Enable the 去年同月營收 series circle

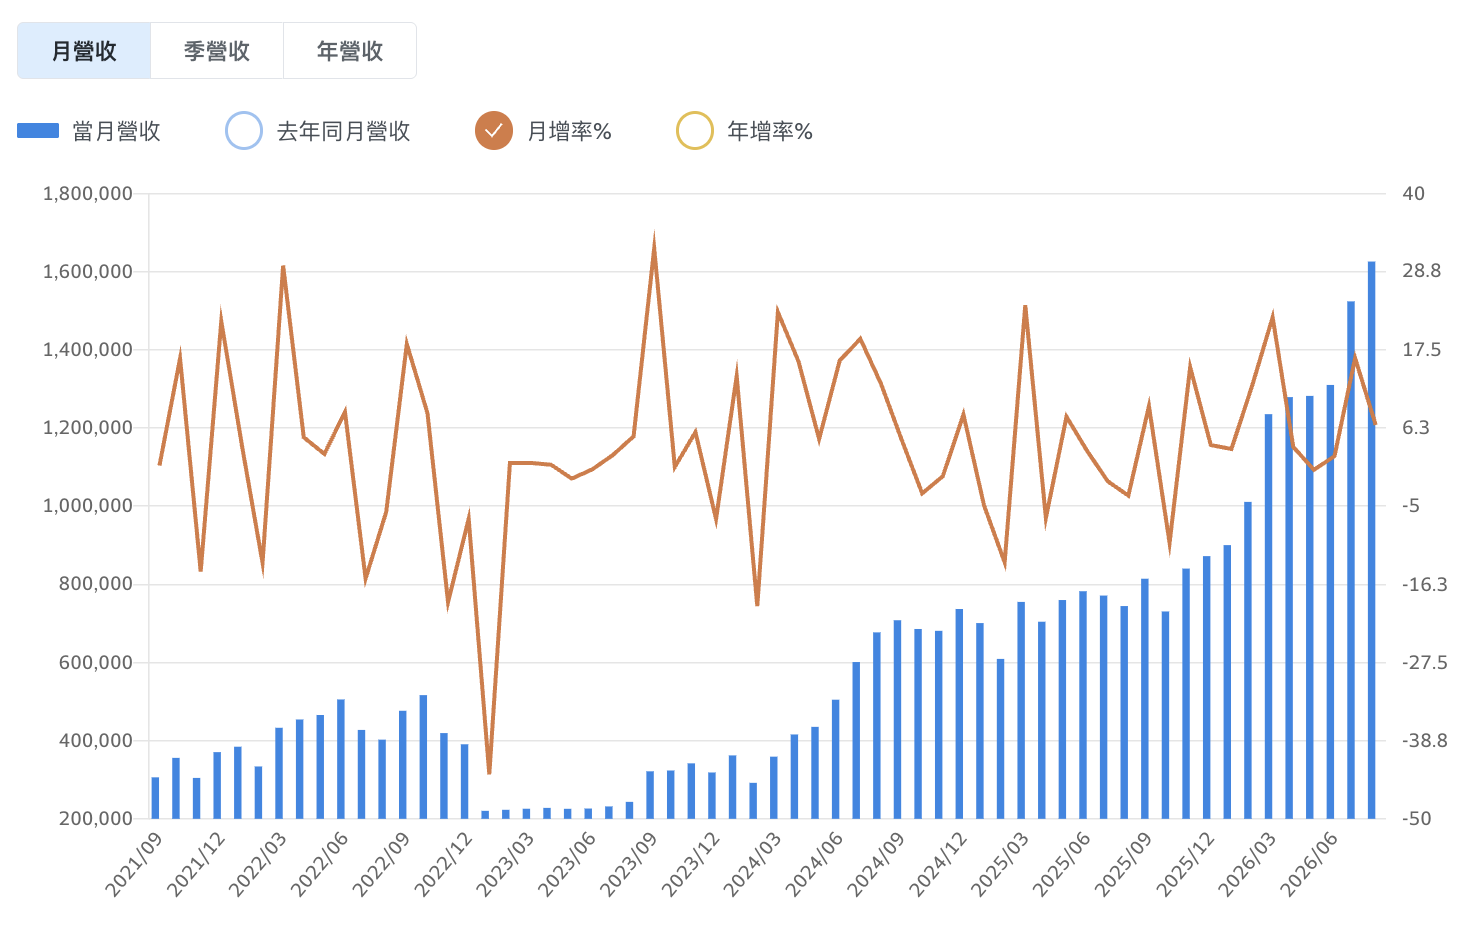(244, 131)
